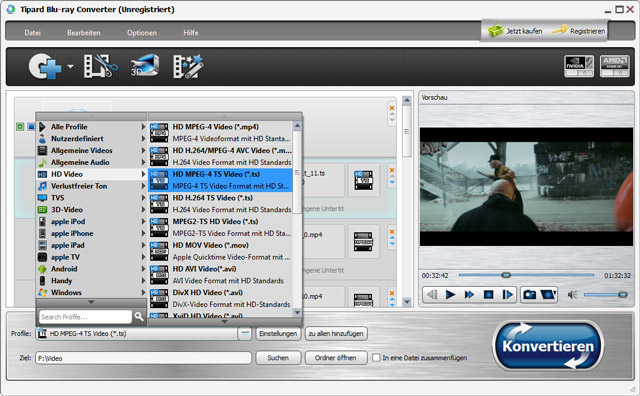Viewport: 640px width, 396px height.
Task: Enable In eine Datei zusammenfügen checkbox
Action: pyautogui.click(x=376, y=358)
